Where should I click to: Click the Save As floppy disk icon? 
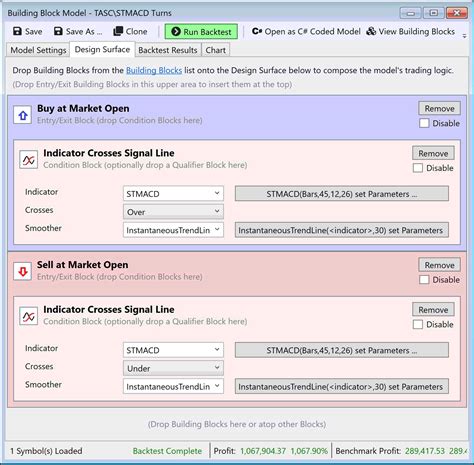(58, 31)
